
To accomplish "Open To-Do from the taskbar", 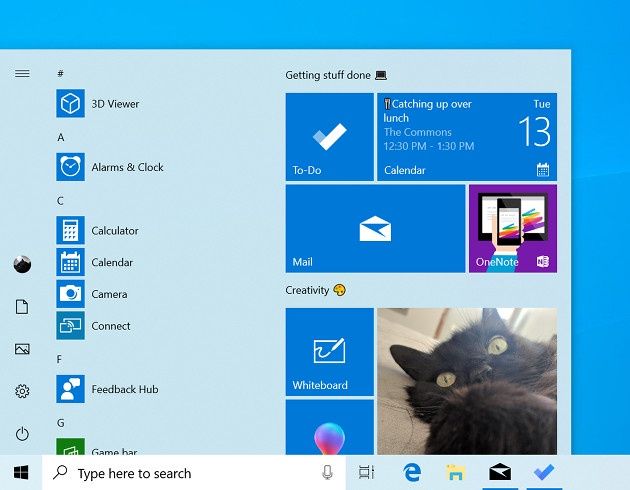I will 544,473.
